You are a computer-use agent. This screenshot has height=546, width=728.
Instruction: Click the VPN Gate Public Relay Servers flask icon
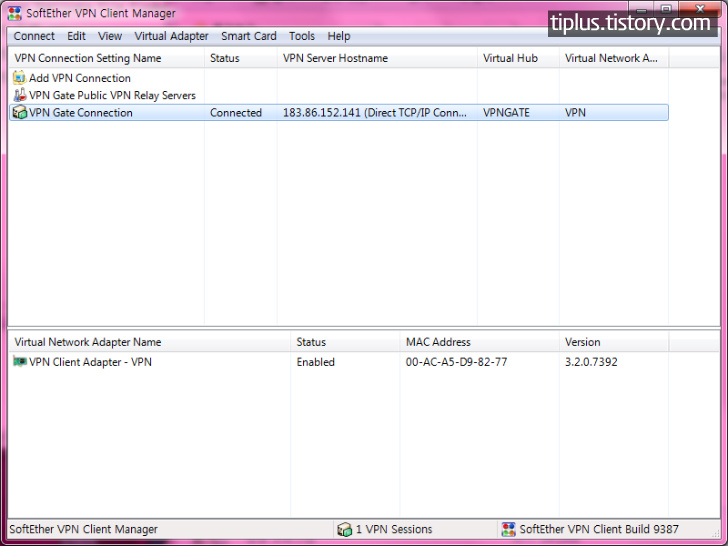(19, 95)
